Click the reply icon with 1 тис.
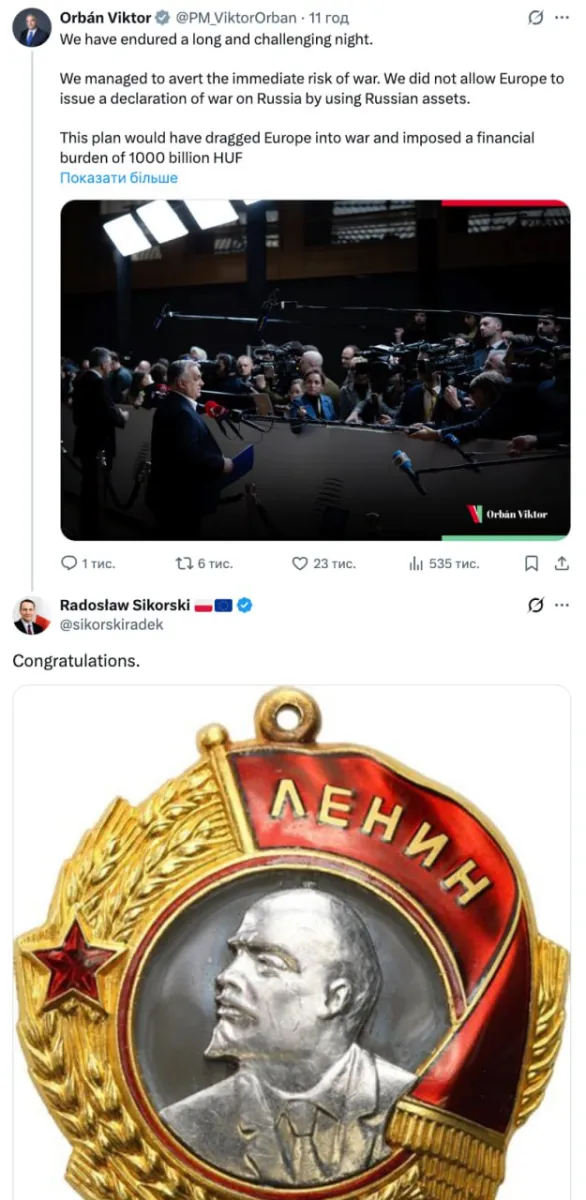The width and height of the screenshot is (586, 1200). pos(69,563)
